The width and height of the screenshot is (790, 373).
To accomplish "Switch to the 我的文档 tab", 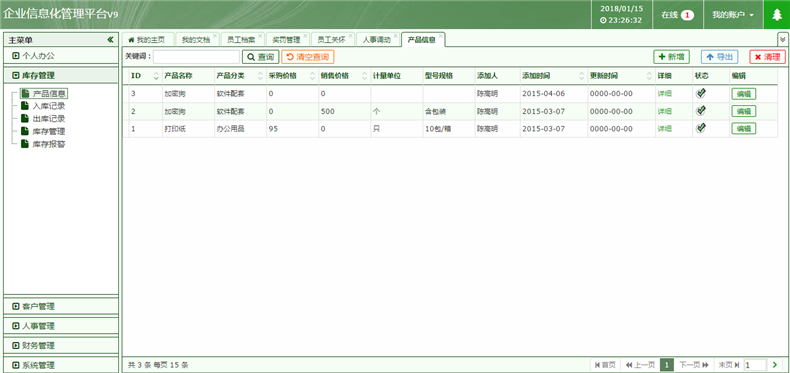I will tap(196, 39).
